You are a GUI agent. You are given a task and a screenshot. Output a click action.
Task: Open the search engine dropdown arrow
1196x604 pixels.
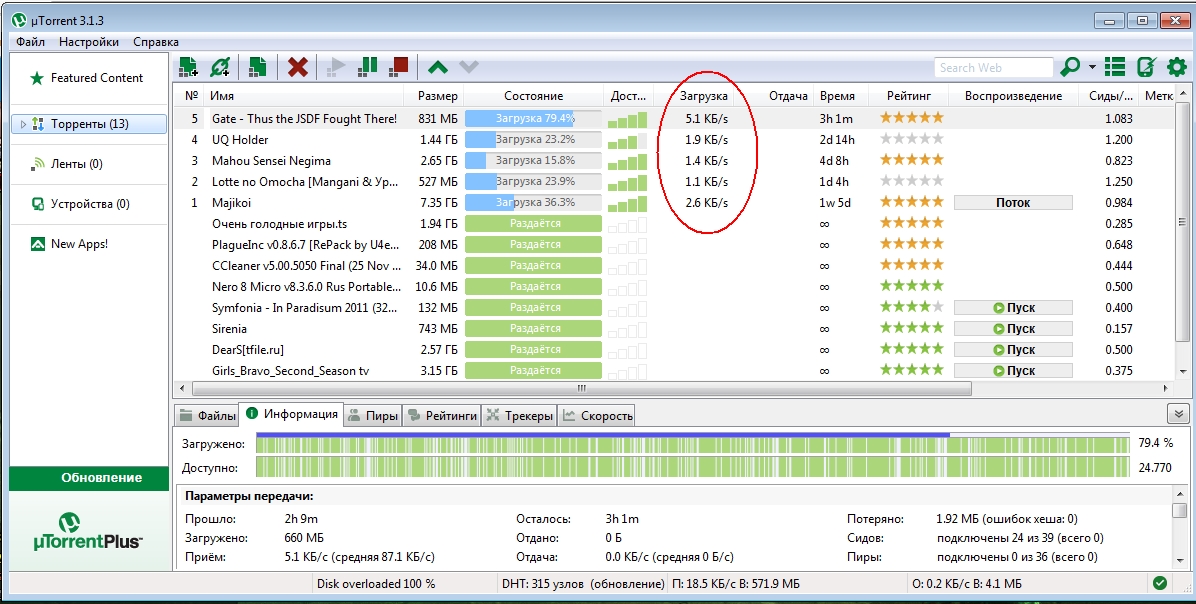coord(1092,67)
